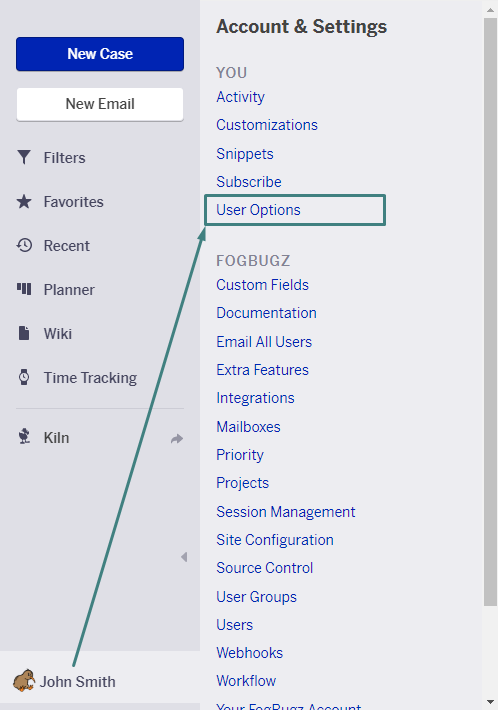Click the kiwi avatar beside John Smith
The width and height of the screenshot is (498, 710).
pyautogui.click(x=24, y=681)
